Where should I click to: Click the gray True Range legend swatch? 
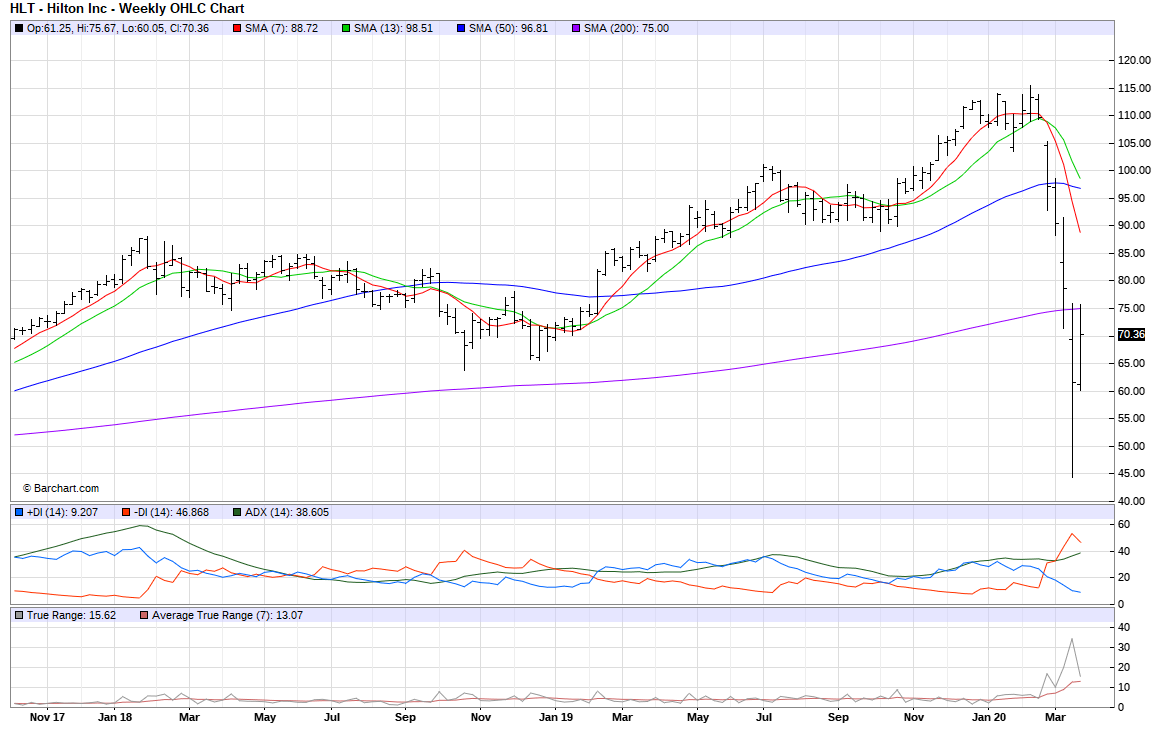(19, 615)
